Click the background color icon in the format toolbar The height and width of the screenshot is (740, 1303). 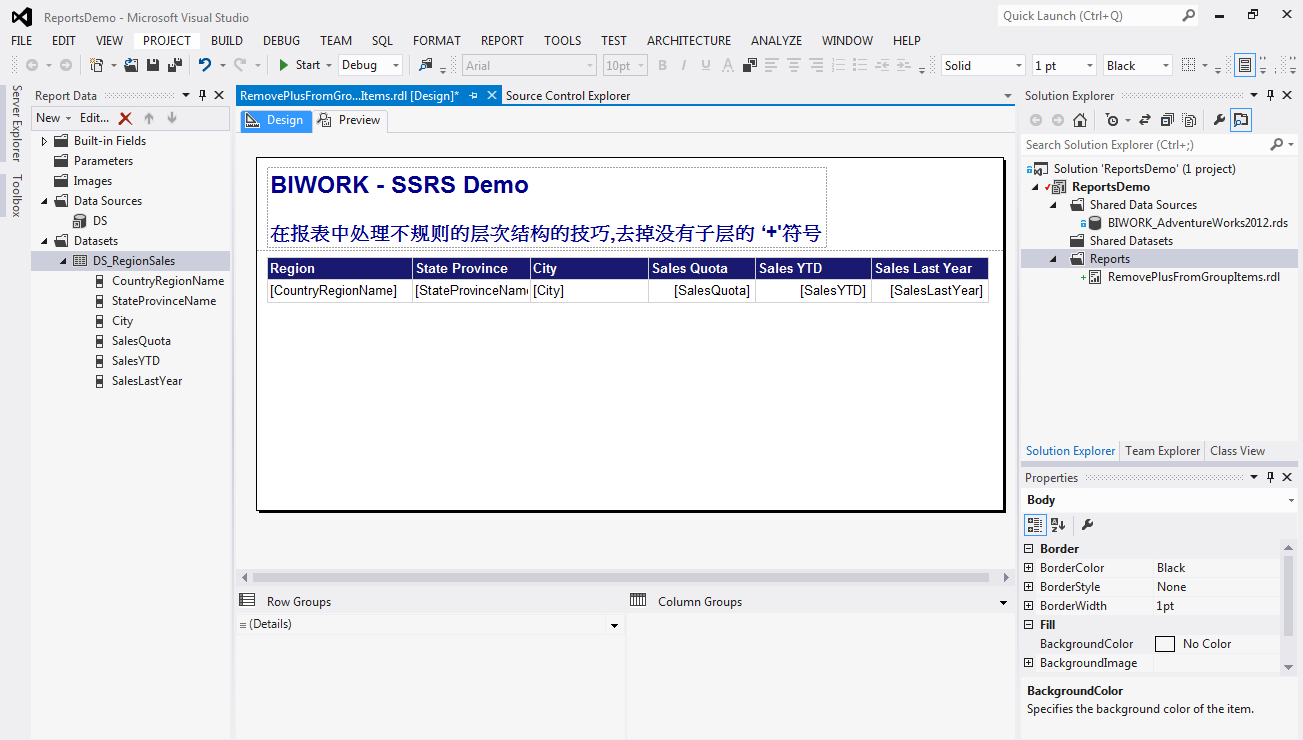[x=750, y=65]
